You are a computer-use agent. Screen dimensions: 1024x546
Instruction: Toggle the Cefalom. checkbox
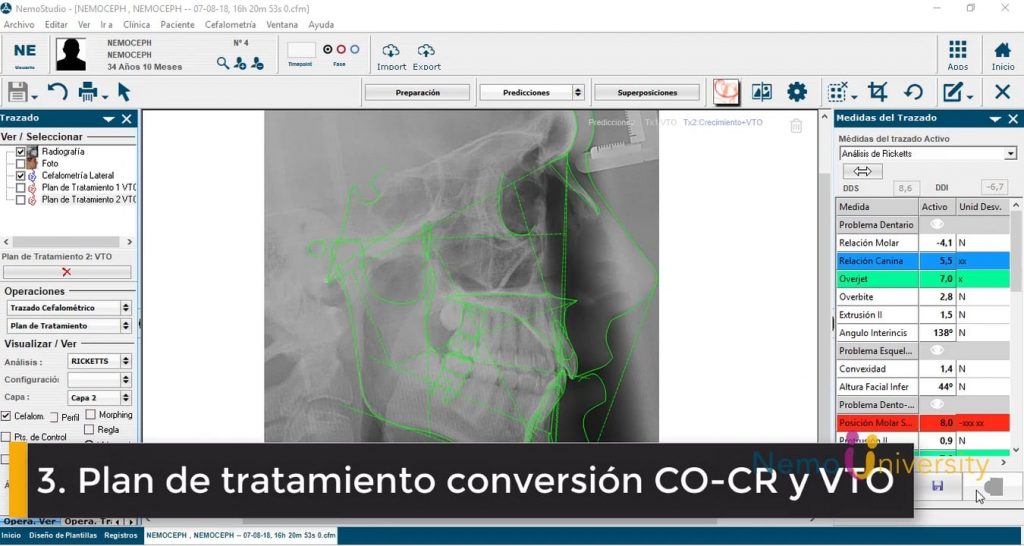6,416
